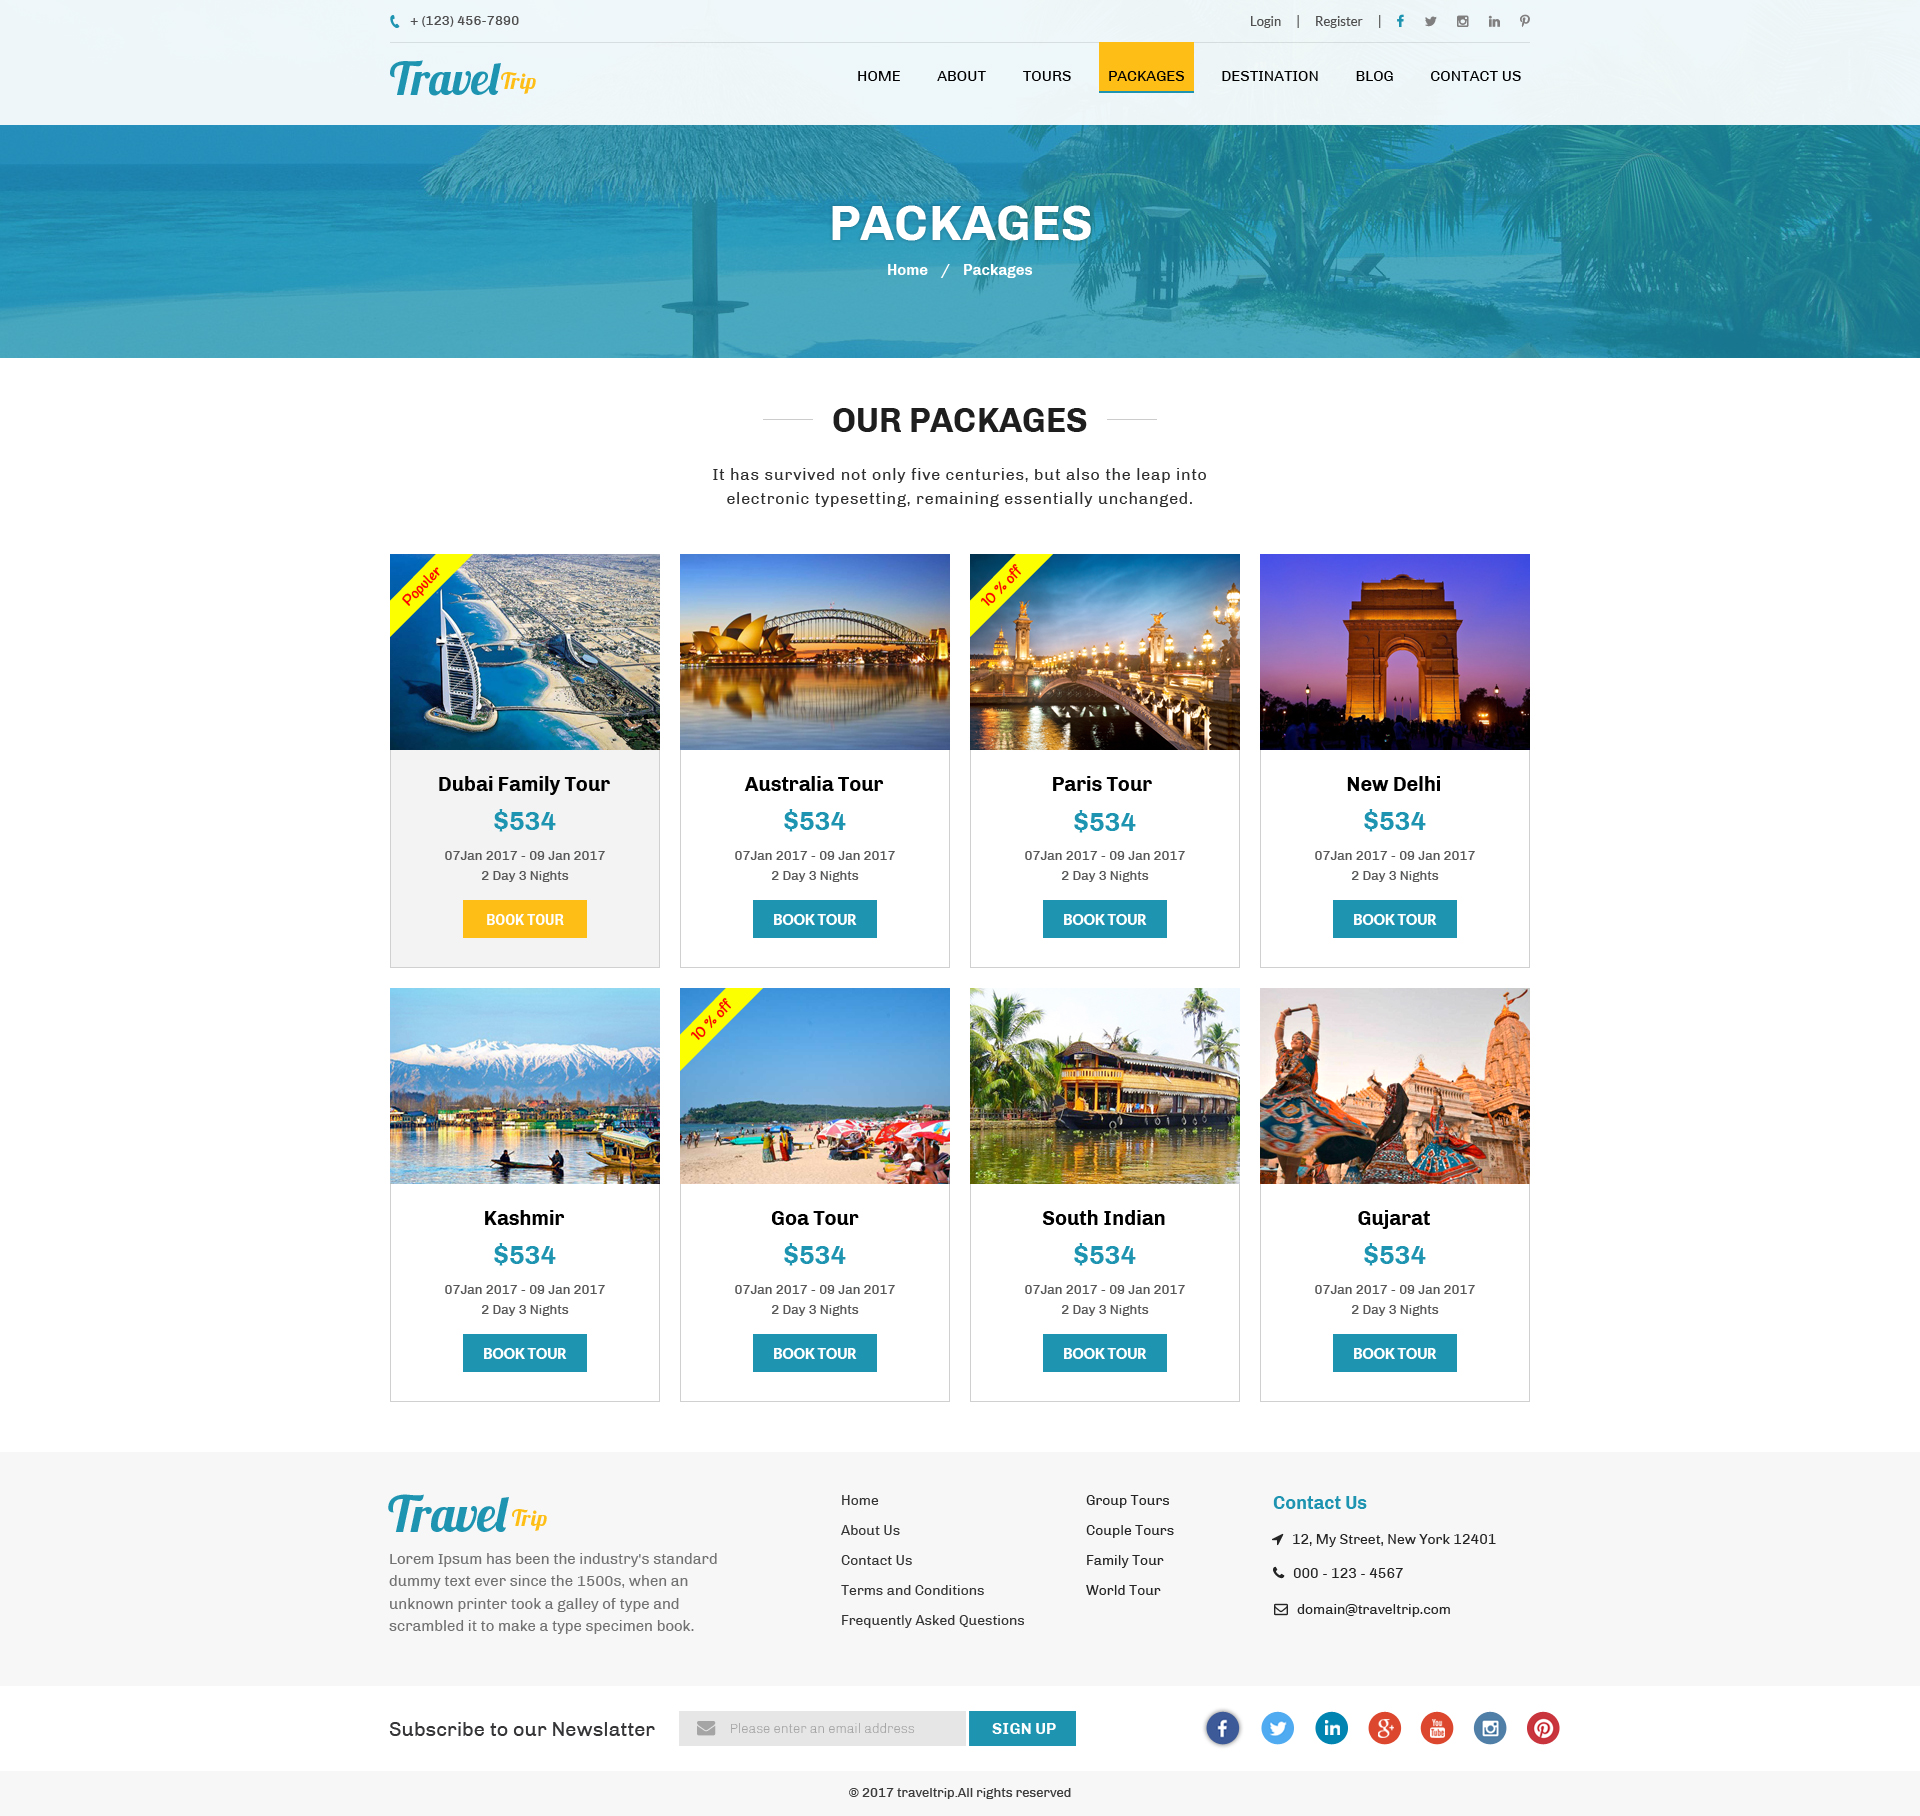Click the Kashmir package thumbnail
The width and height of the screenshot is (1920, 1816).
(524, 1086)
